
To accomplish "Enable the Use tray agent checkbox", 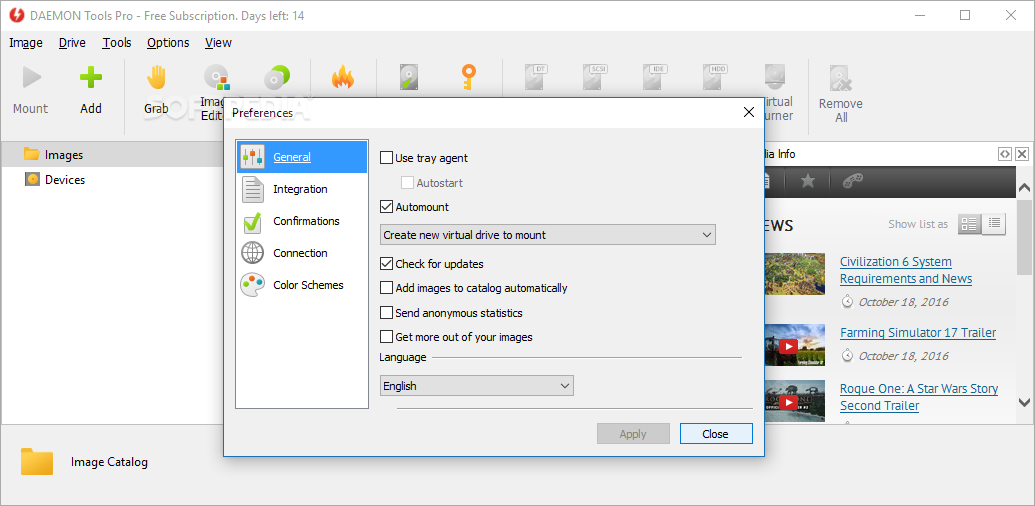I will [387, 158].
